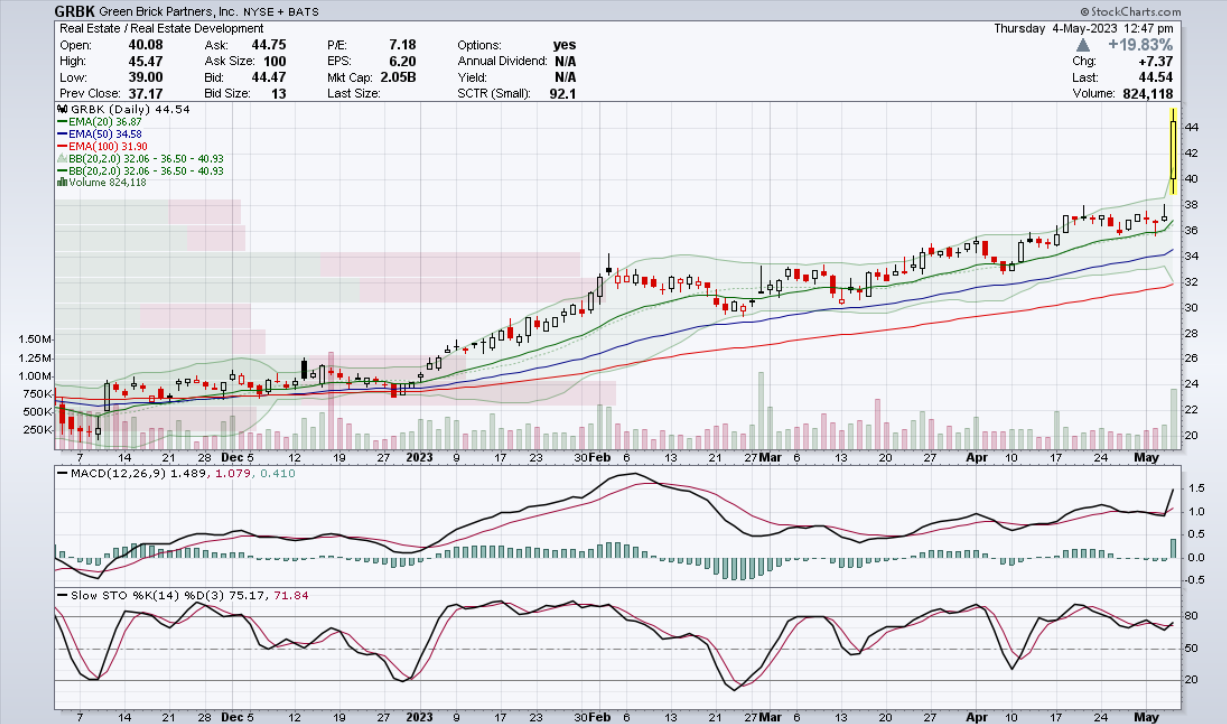Click the blue line swatch before EMA(50)

[x=63, y=133]
